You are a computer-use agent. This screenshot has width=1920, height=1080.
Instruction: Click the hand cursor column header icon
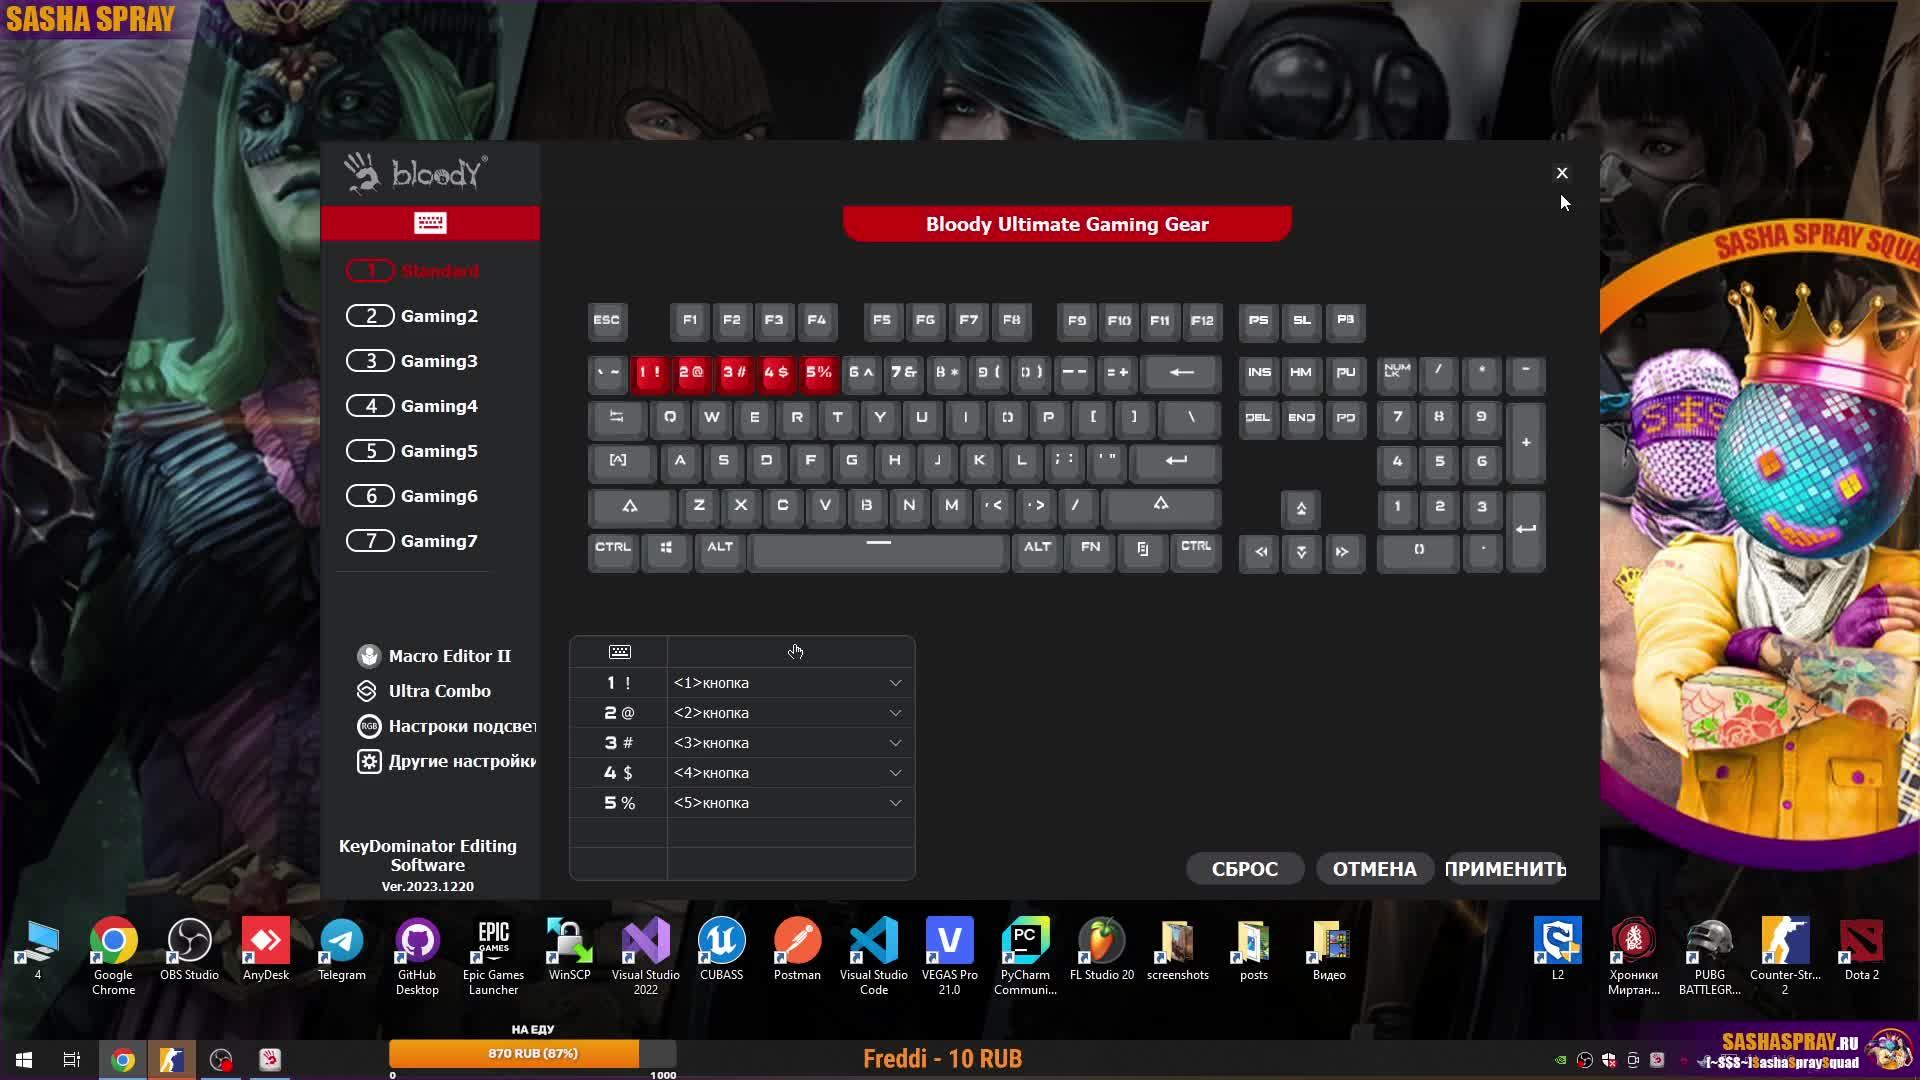tap(795, 652)
